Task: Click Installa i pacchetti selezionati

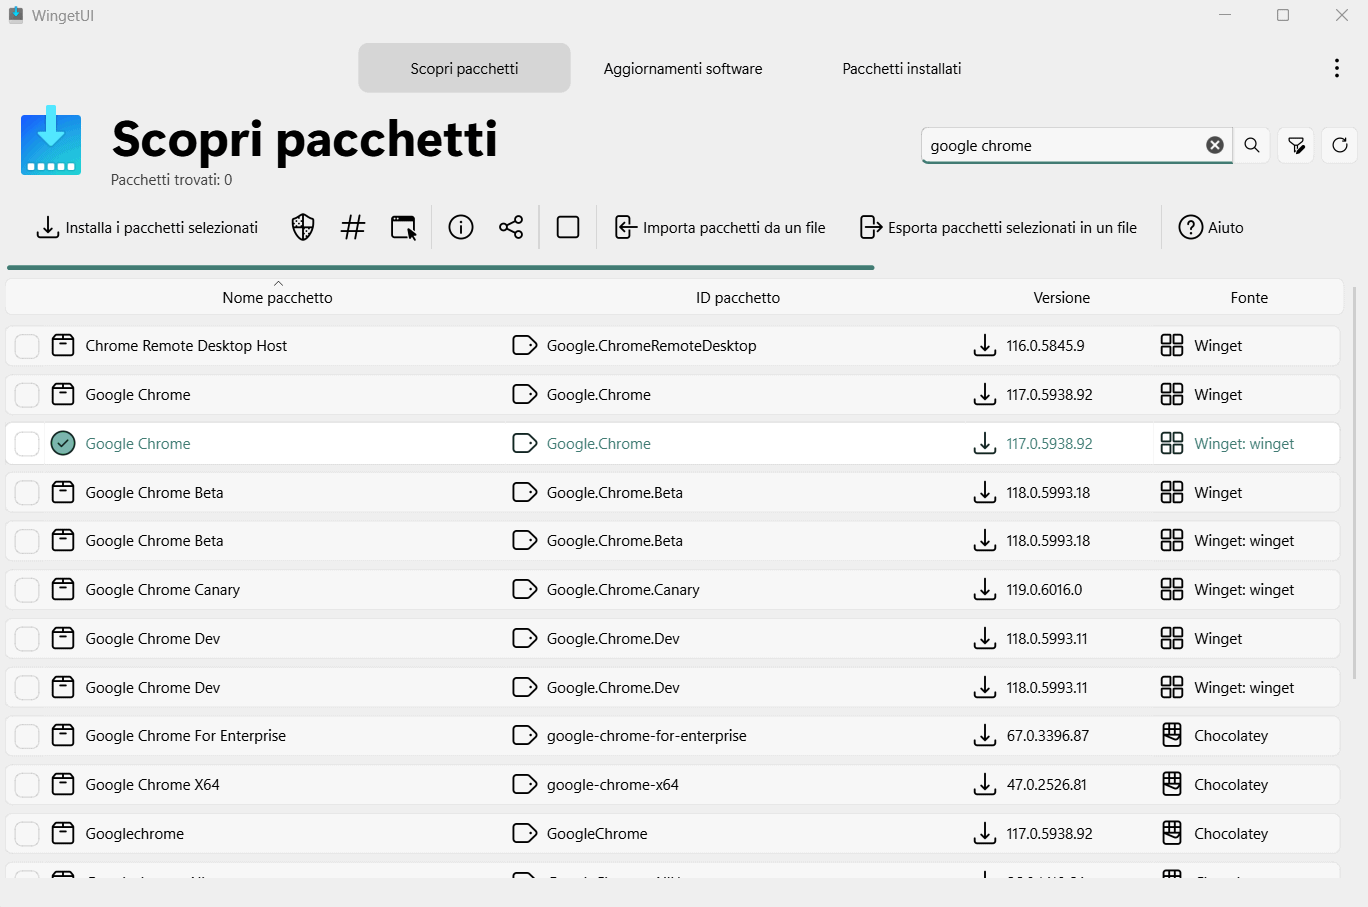Action: [x=147, y=228]
